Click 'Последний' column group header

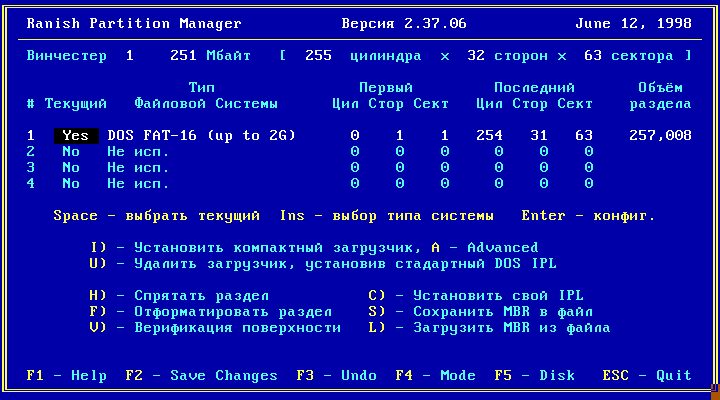pos(534,88)
